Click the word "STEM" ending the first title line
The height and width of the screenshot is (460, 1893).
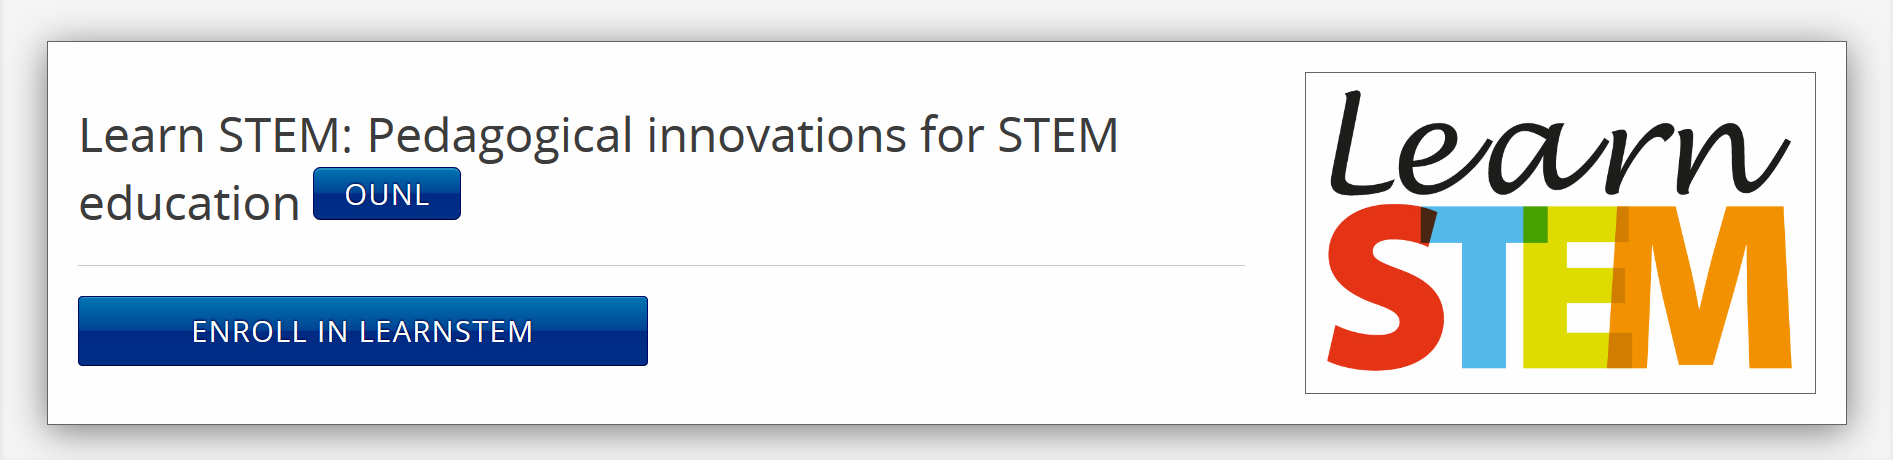(x=1058, y=136)
